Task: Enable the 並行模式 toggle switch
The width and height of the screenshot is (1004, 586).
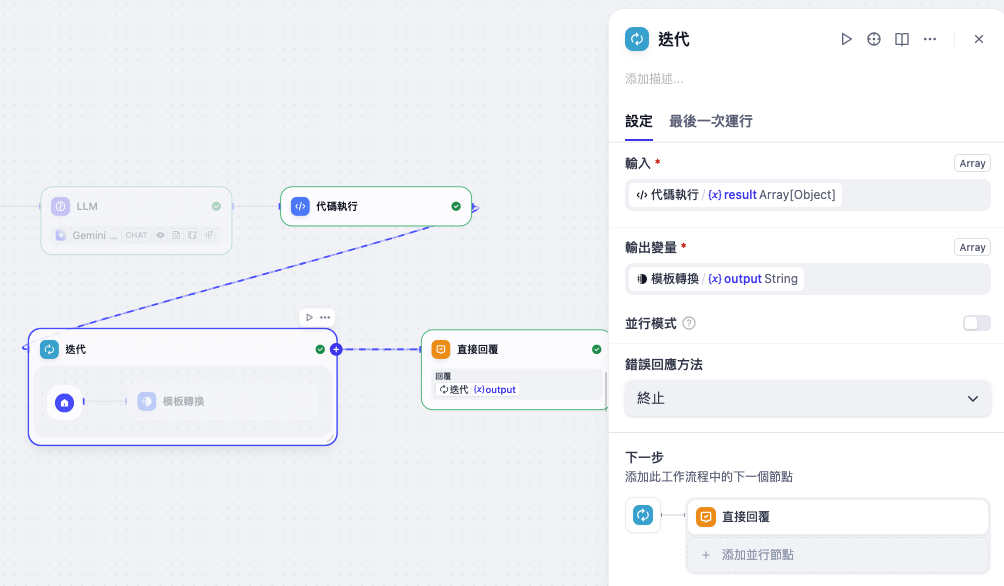Action: [976, 323]
